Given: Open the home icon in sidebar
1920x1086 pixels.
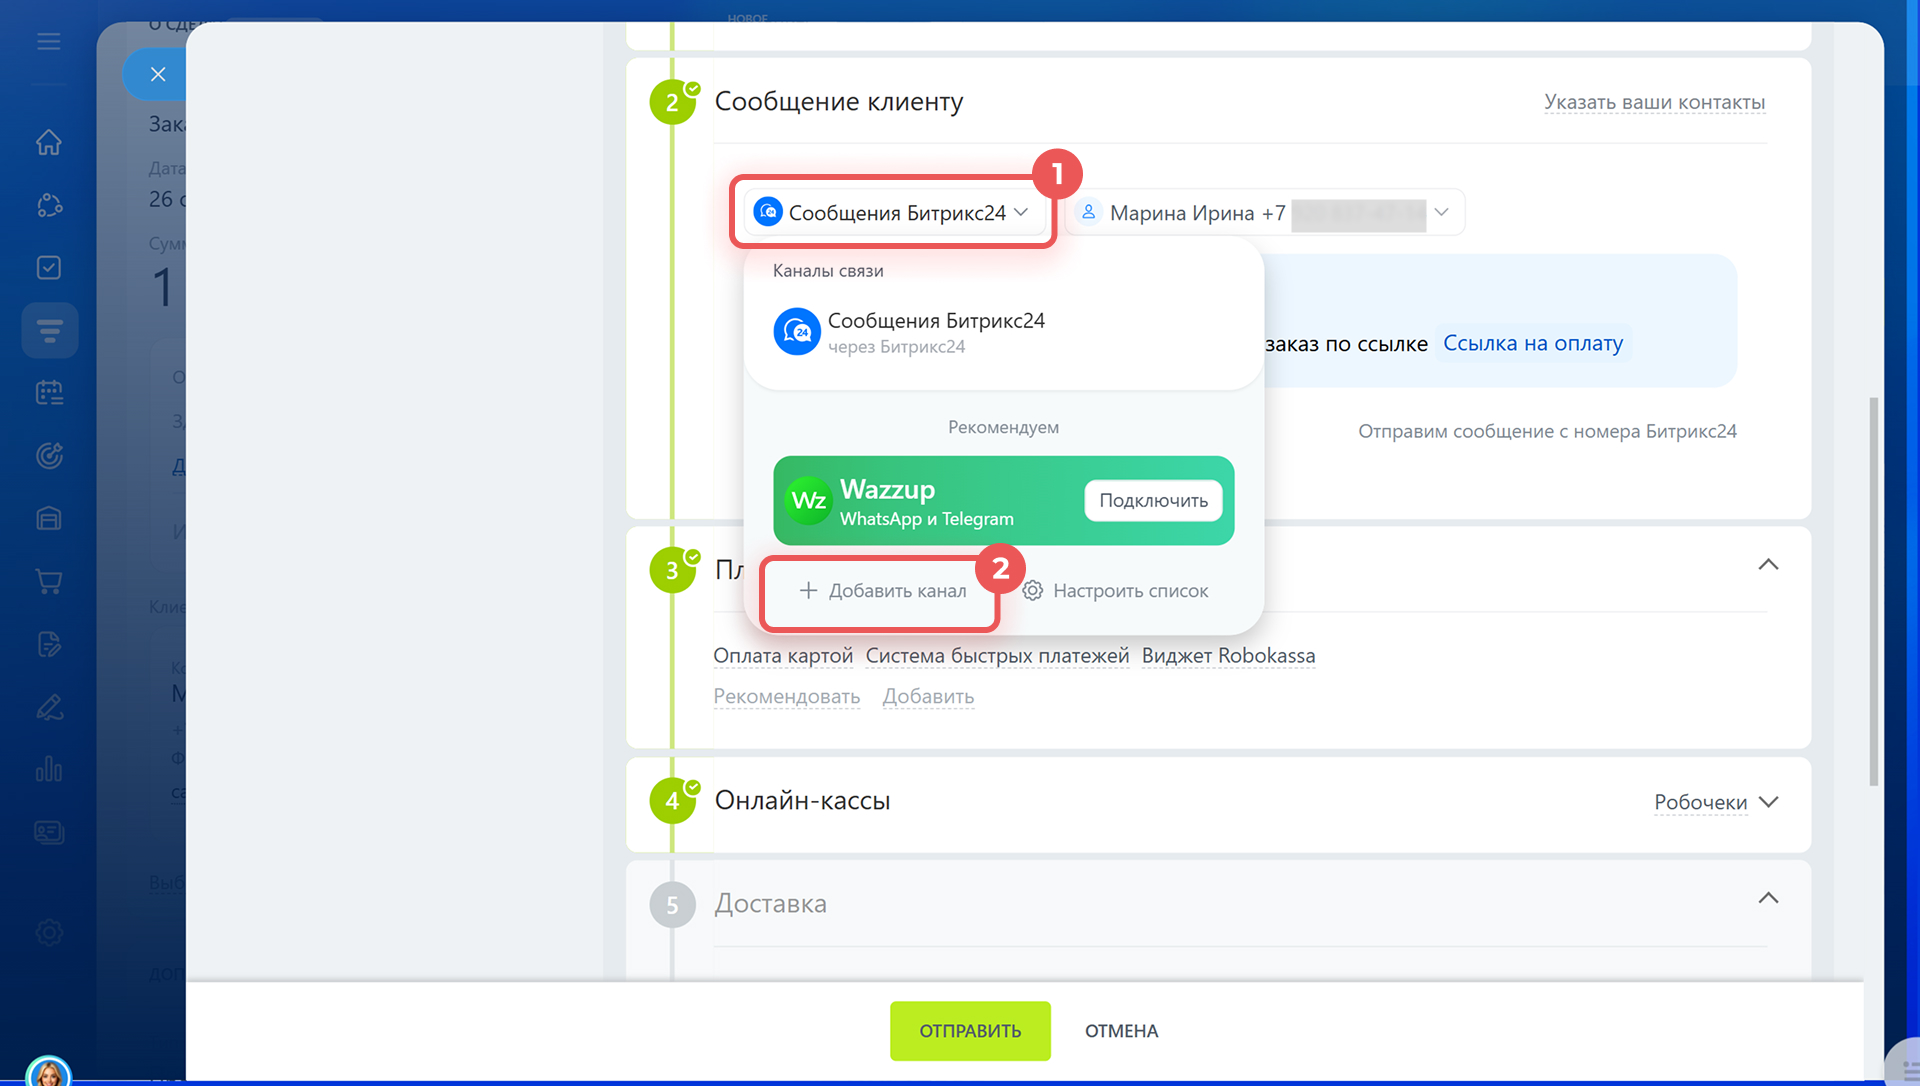Looking at the screenshot, I should tap(49, 142).
